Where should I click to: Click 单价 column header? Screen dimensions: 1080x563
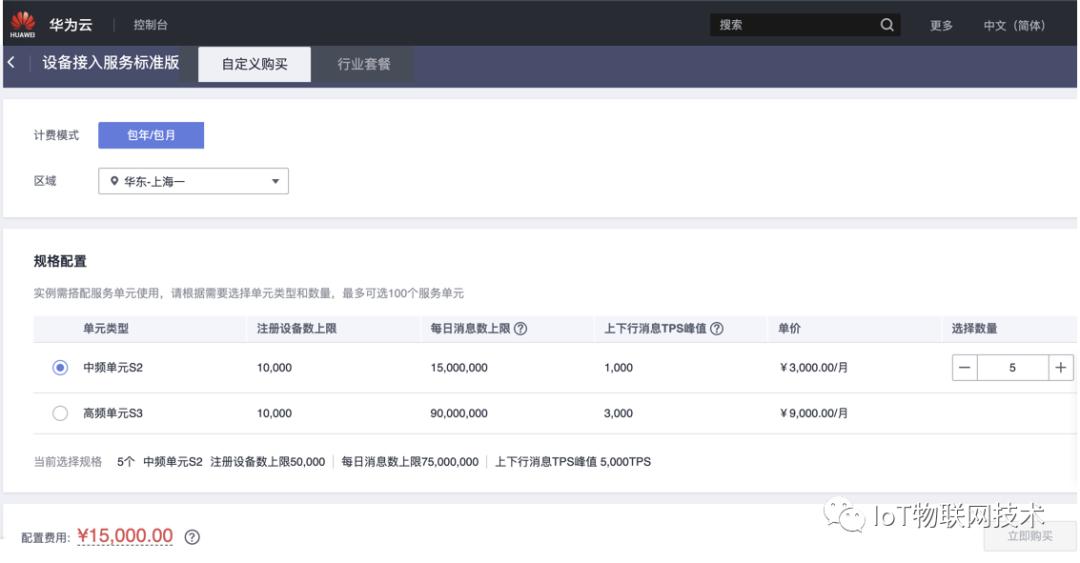click(x=789, y=329)
